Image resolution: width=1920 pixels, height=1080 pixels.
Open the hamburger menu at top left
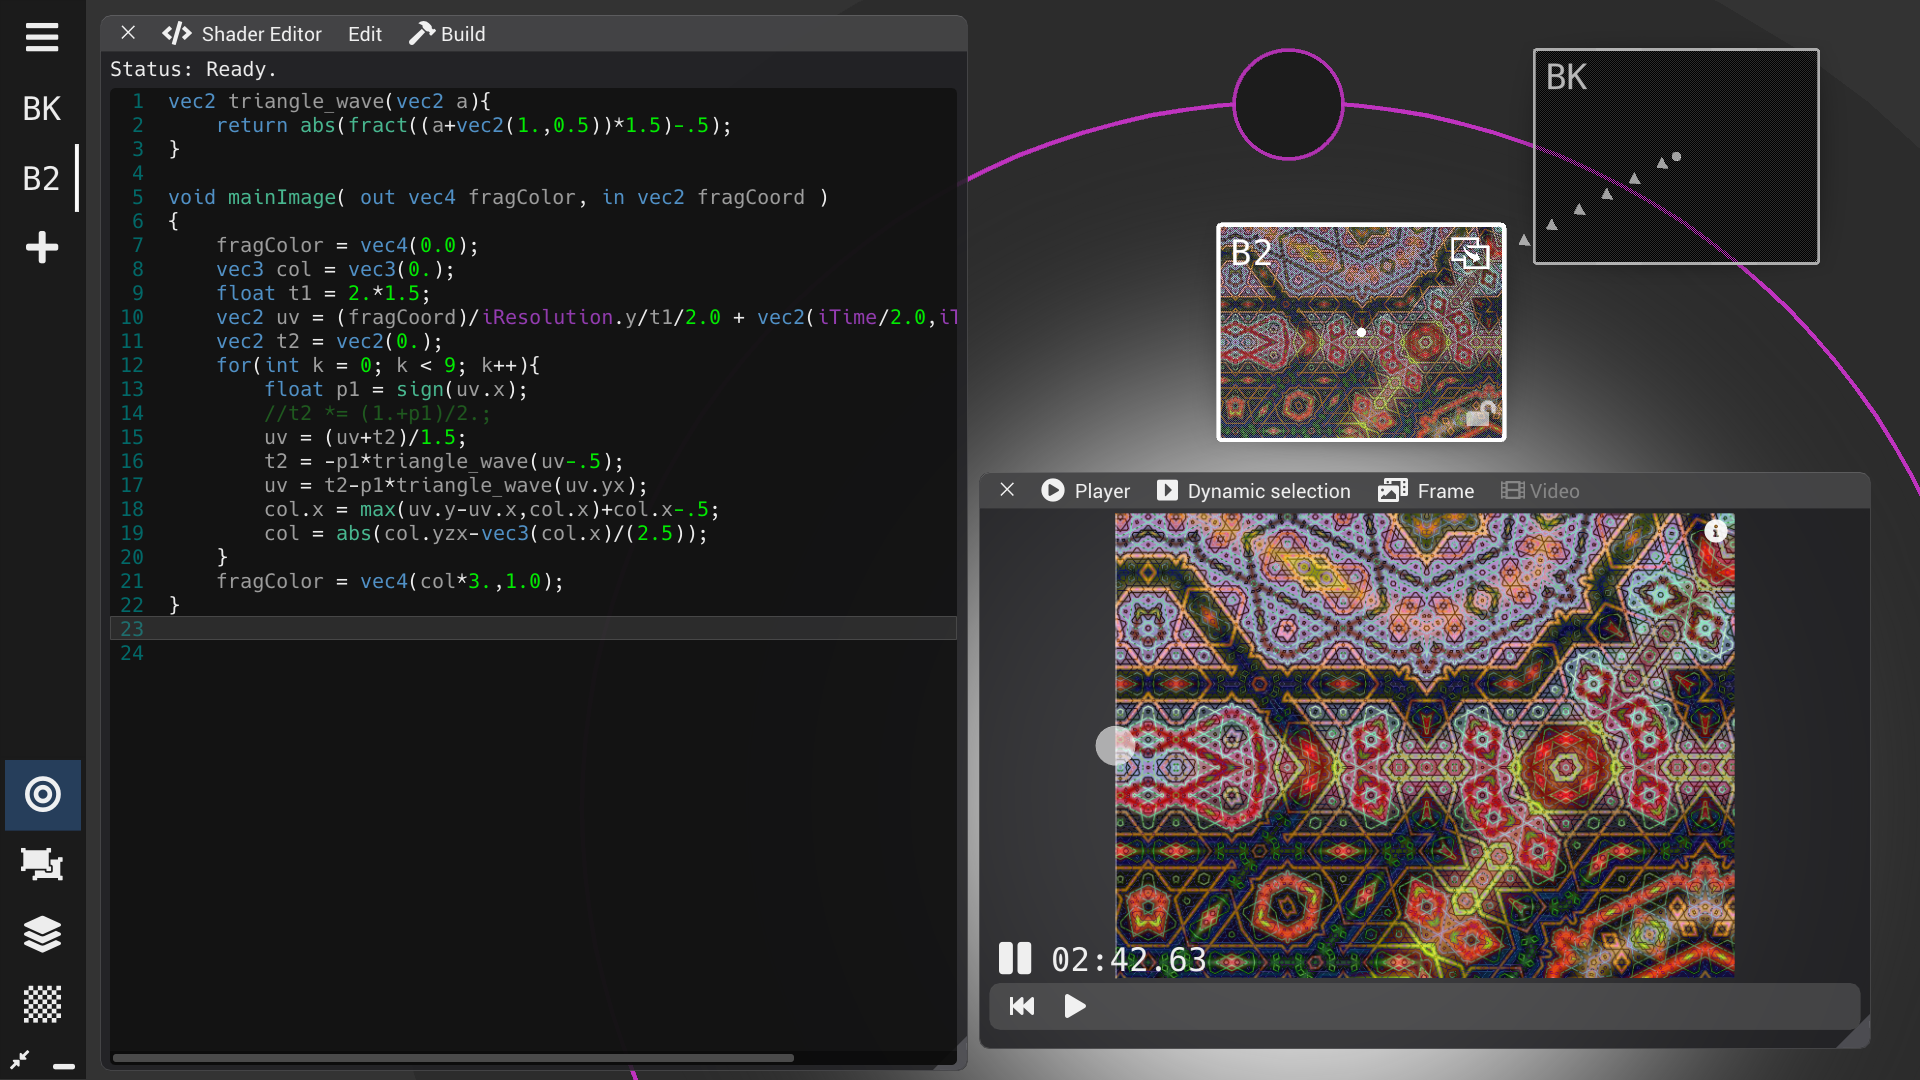(41, 37)
